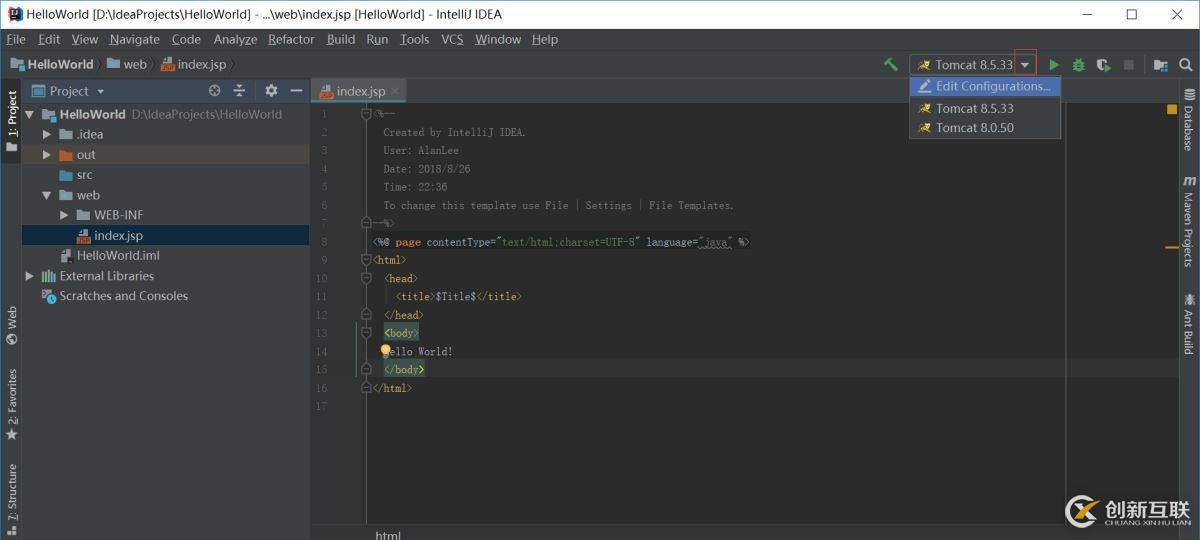Viewport: 1200px width, 540px height.
Task: Run with Coverage icon in toolbar
Action: 1103,64
